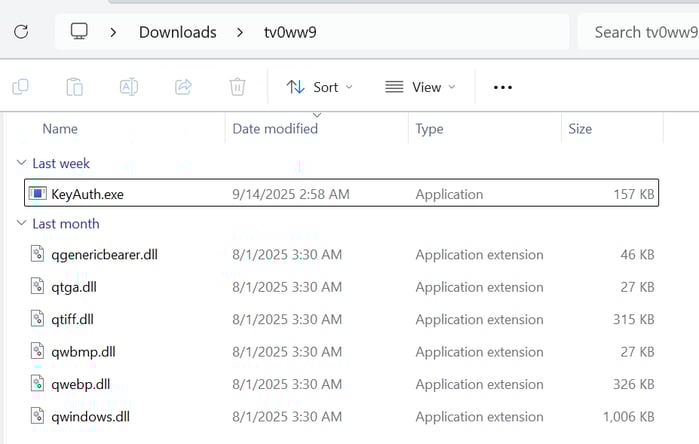Screen dimensions: 699x444
Task: Click the This PC monitor icon
Action: [x=80, y=32]
